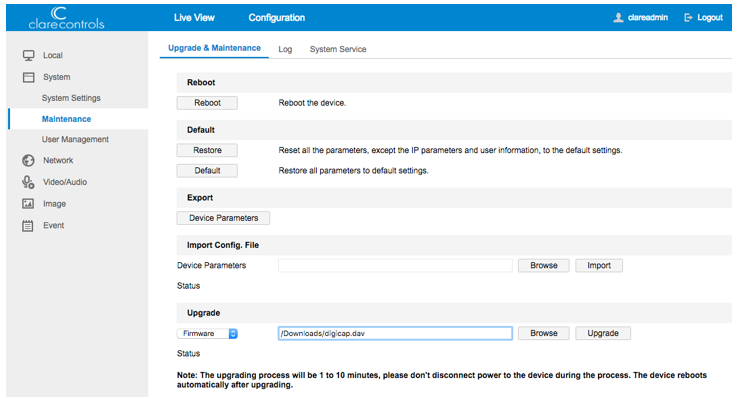Open the Configuration menu
Viewport: 738px width, 398px height.
277,18
